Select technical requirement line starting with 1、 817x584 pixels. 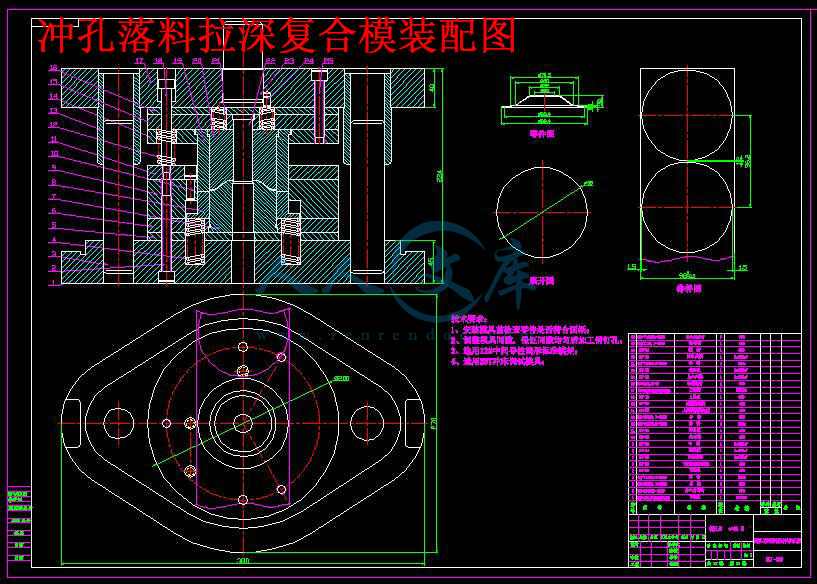point(521,329)
